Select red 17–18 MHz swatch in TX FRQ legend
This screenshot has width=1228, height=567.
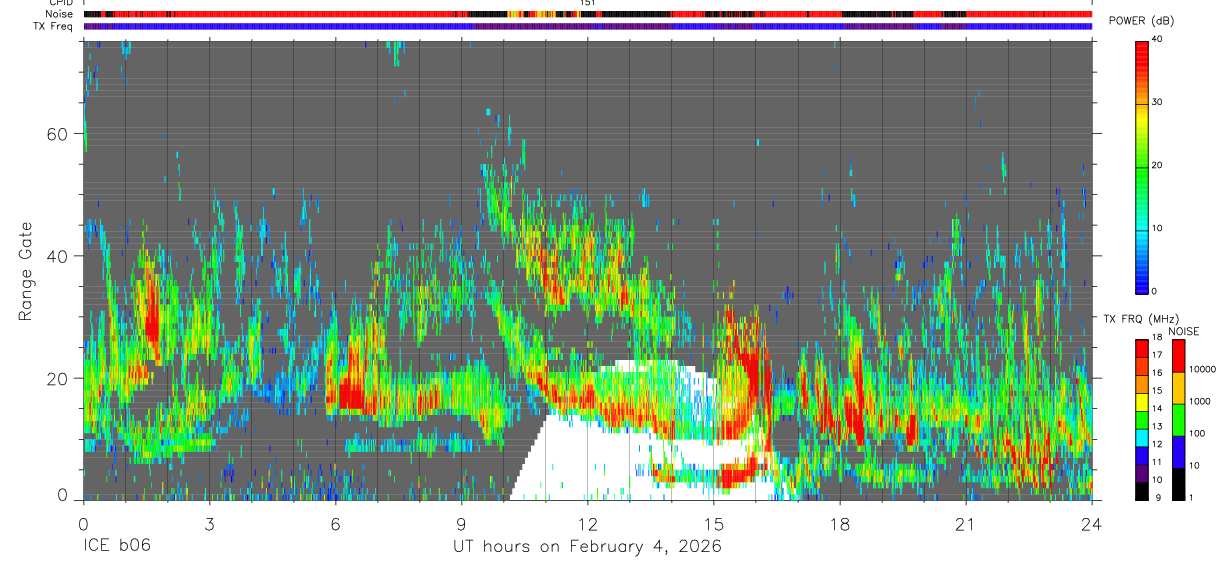click(1142, 348)
